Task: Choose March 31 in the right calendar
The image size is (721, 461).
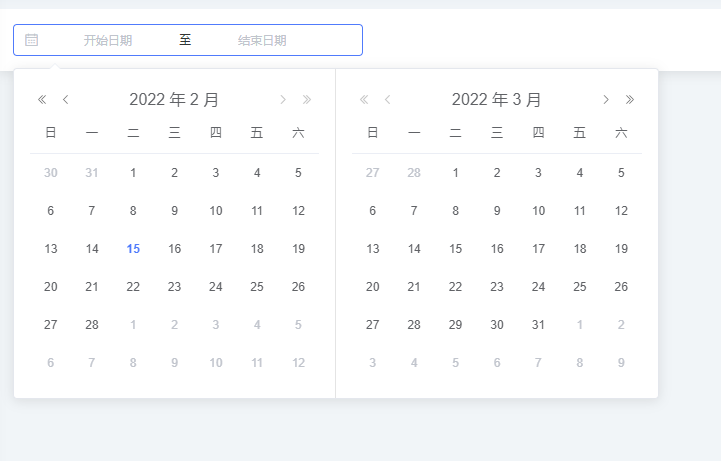Action: [x=538, y=325]
